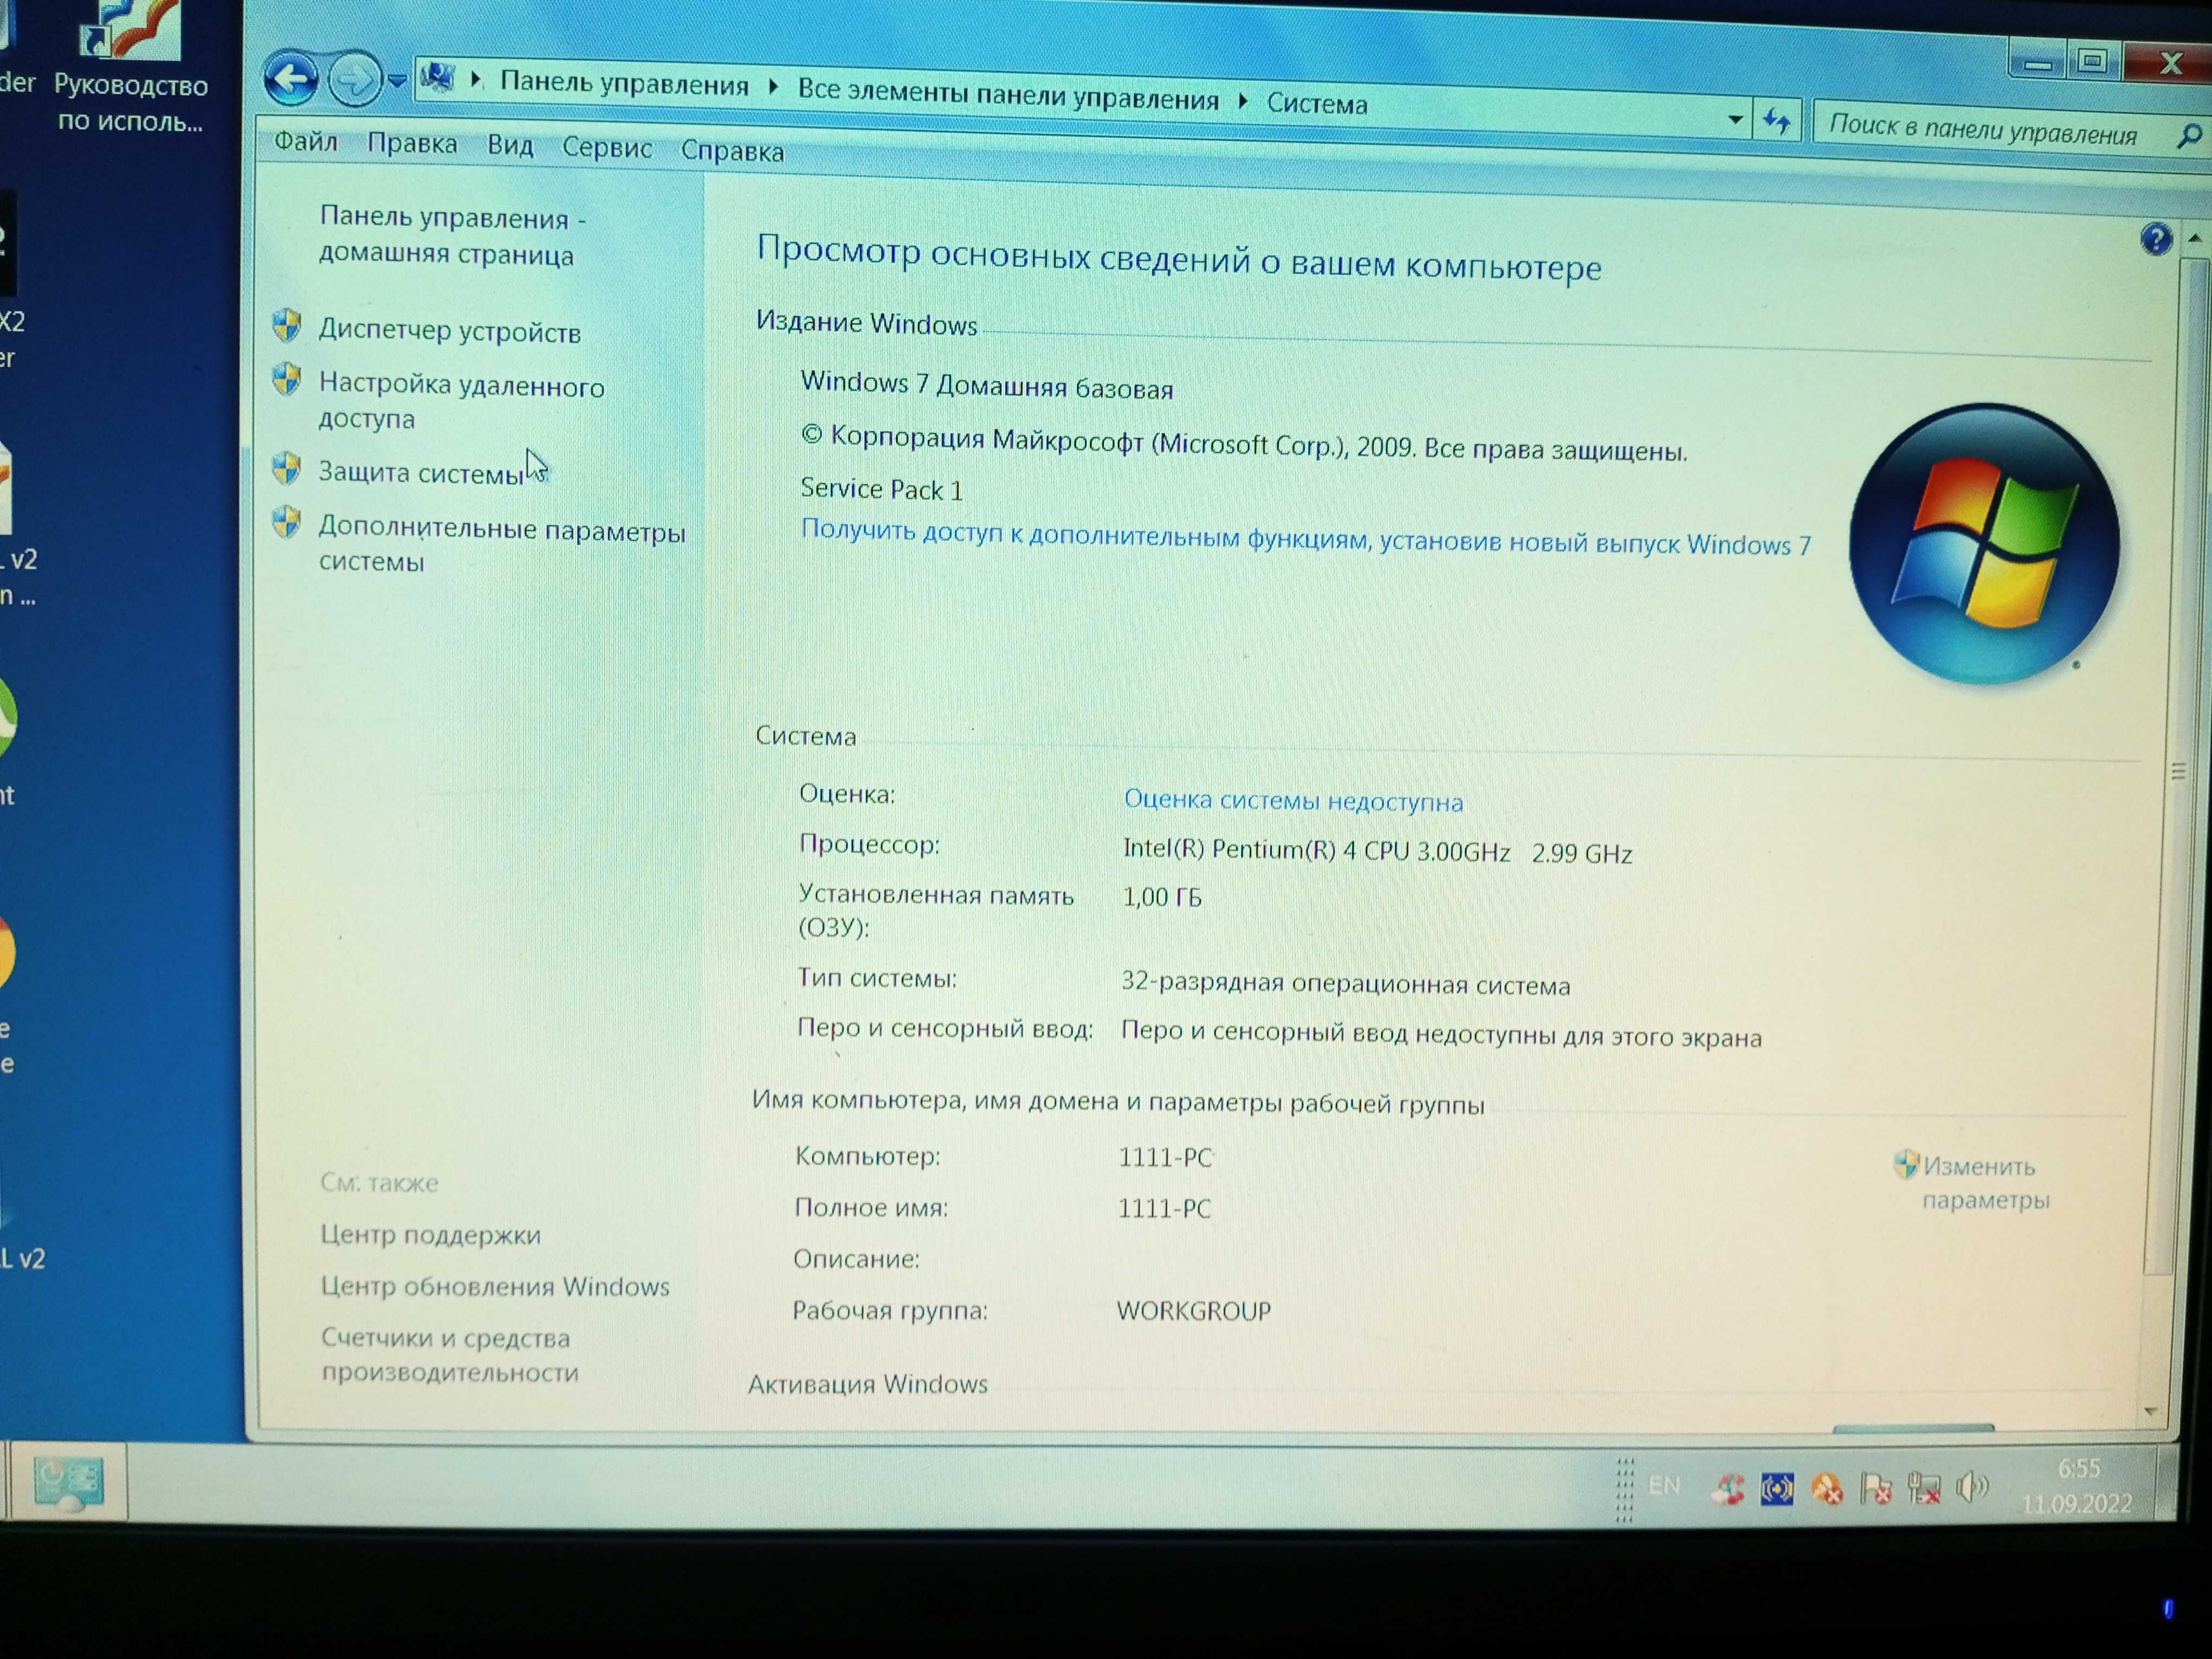Click the Forward navigation arrow button

(x=354, y=79)
